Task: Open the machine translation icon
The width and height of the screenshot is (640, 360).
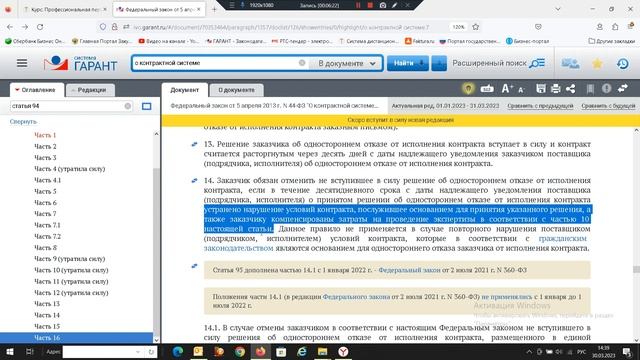Action: coord(487,89)
